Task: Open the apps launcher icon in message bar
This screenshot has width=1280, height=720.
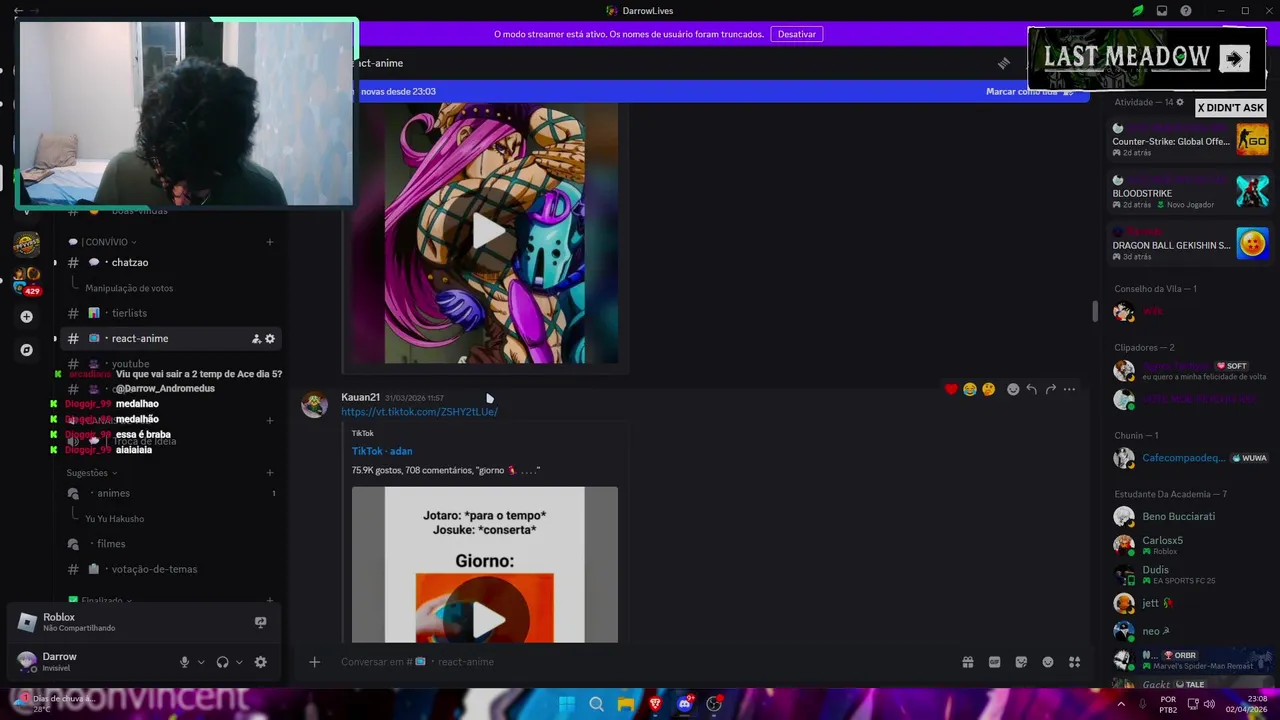Action: click(x=1074, y=662)
